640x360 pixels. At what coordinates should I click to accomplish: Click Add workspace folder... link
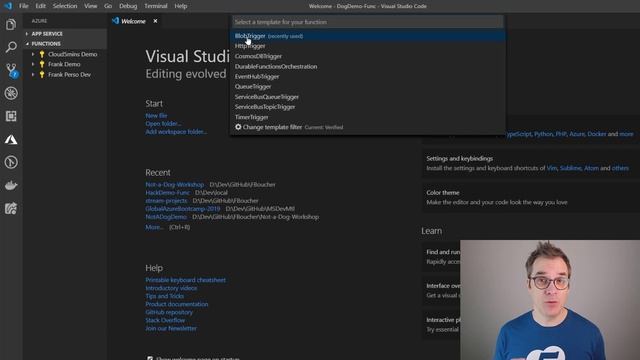pos(176,132)
